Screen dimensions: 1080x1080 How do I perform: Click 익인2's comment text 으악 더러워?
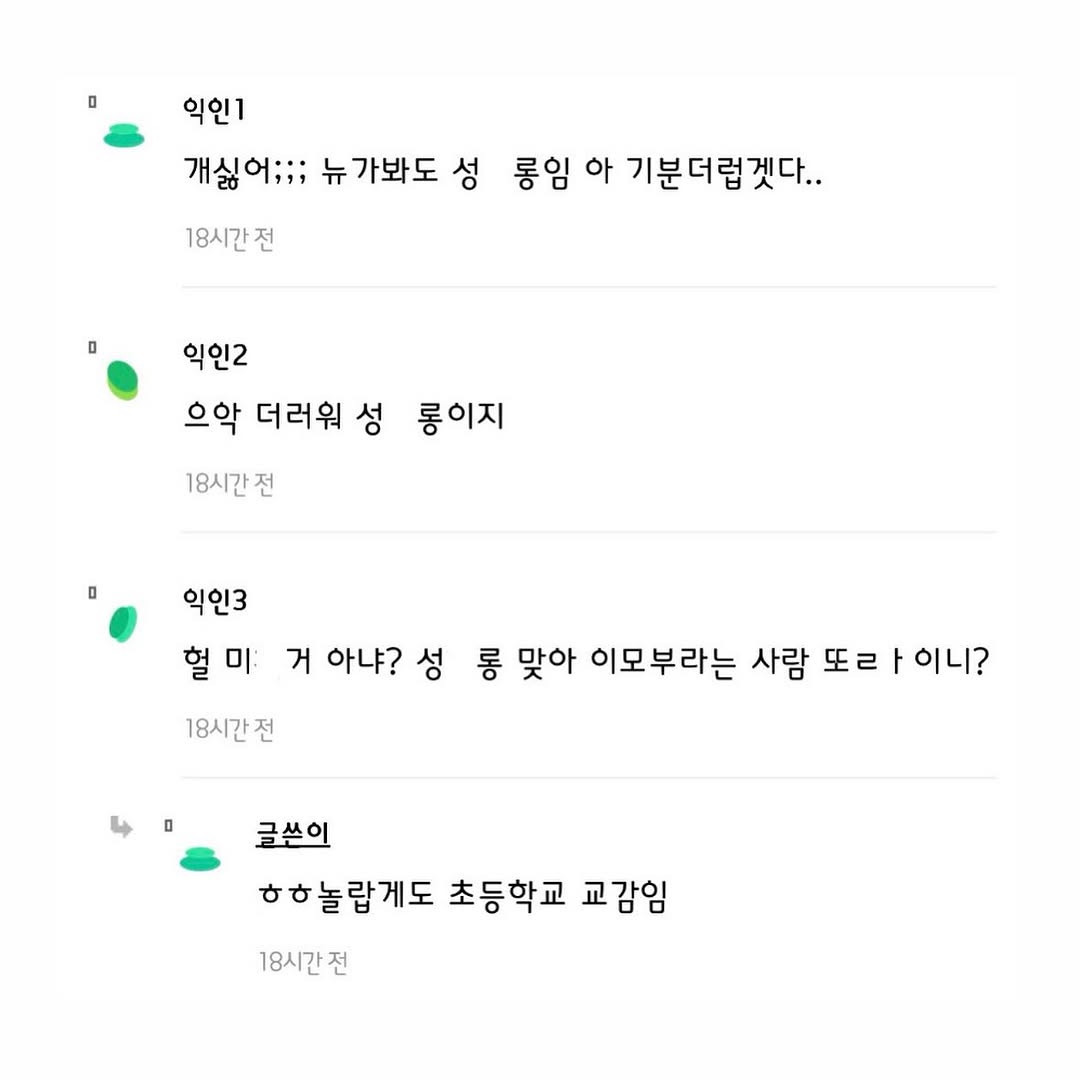pos(344,417)
